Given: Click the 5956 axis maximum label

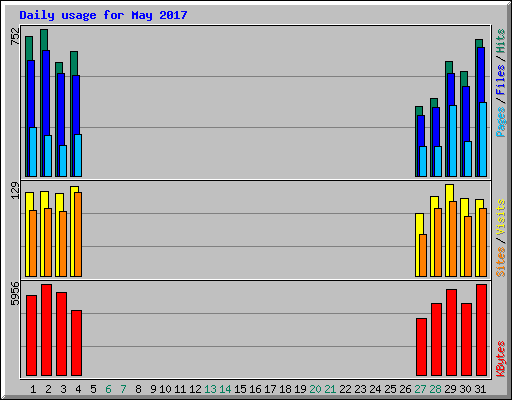Looking at the screenshot, I should pos(15,294).
